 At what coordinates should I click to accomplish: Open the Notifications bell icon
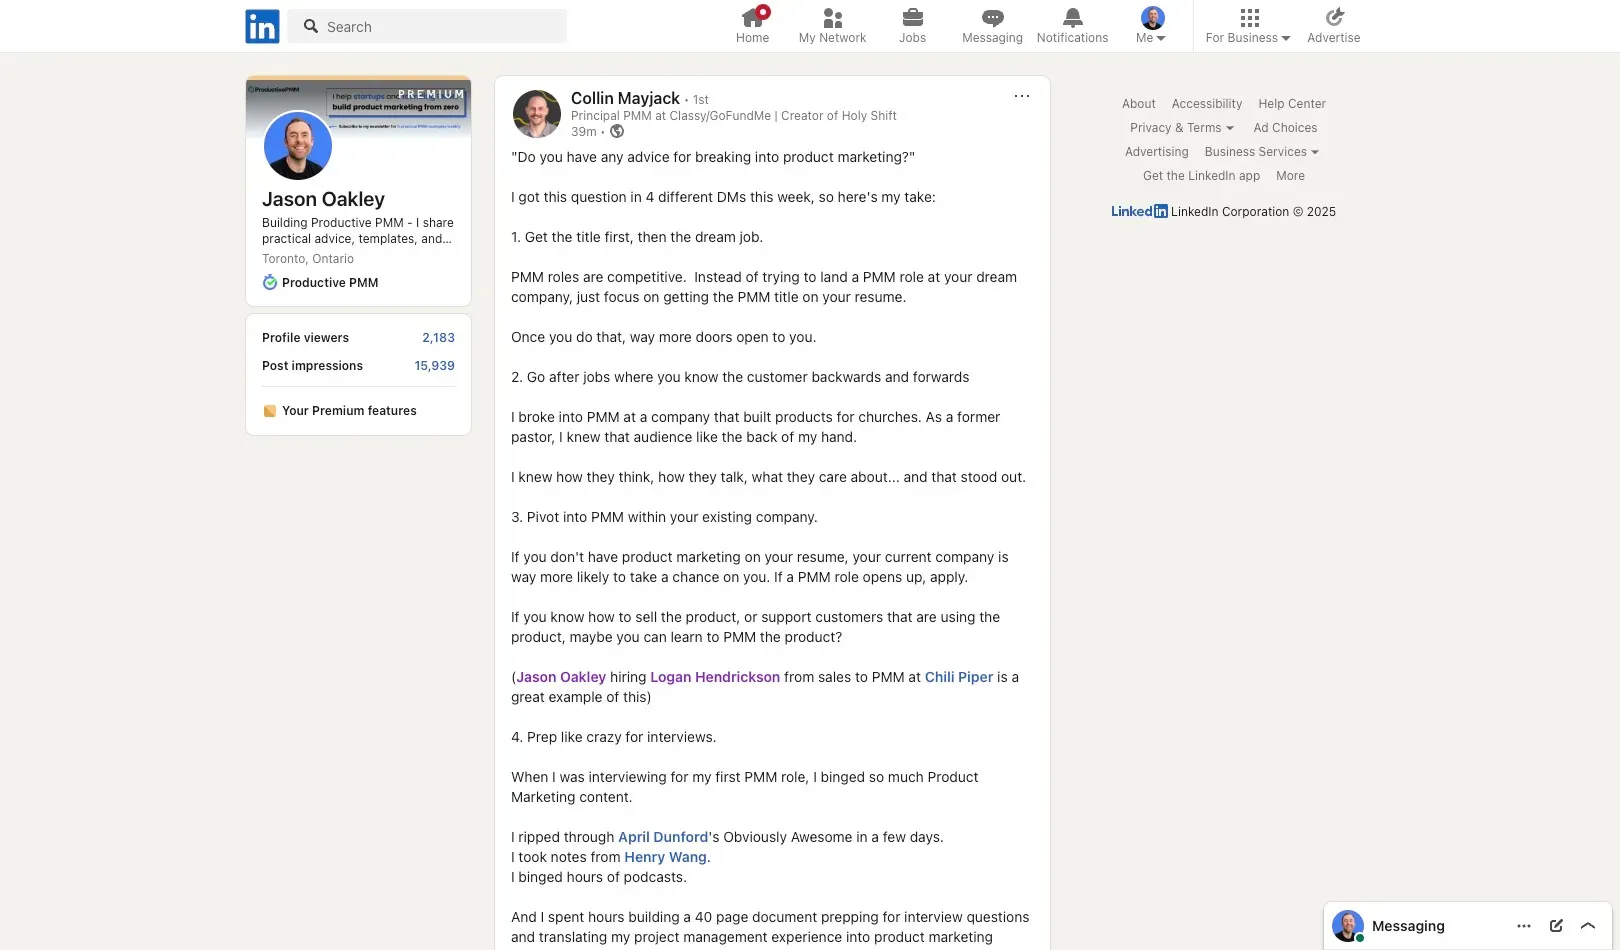point(1072,18)
